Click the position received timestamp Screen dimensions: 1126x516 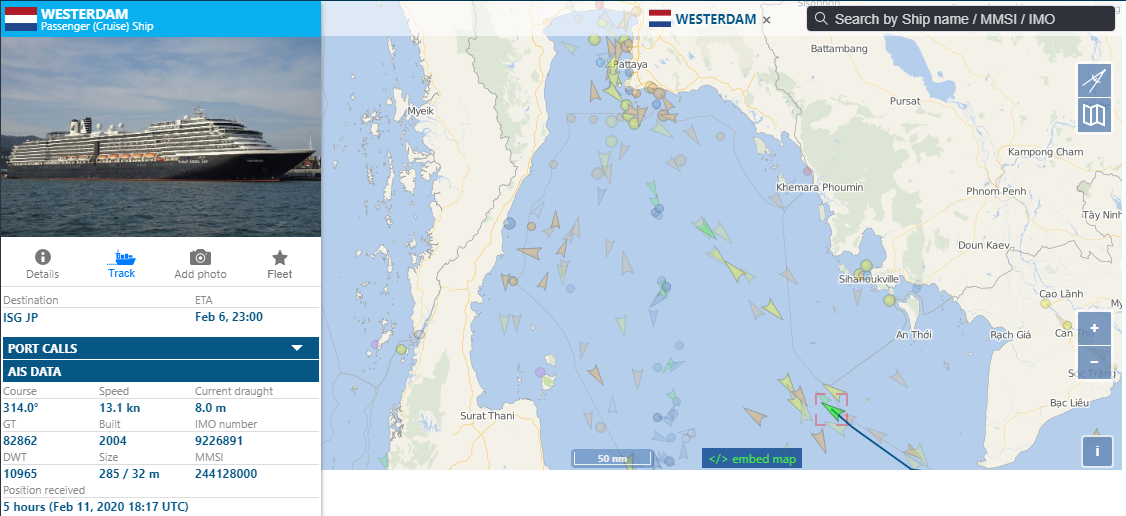[x=96, y=507]
